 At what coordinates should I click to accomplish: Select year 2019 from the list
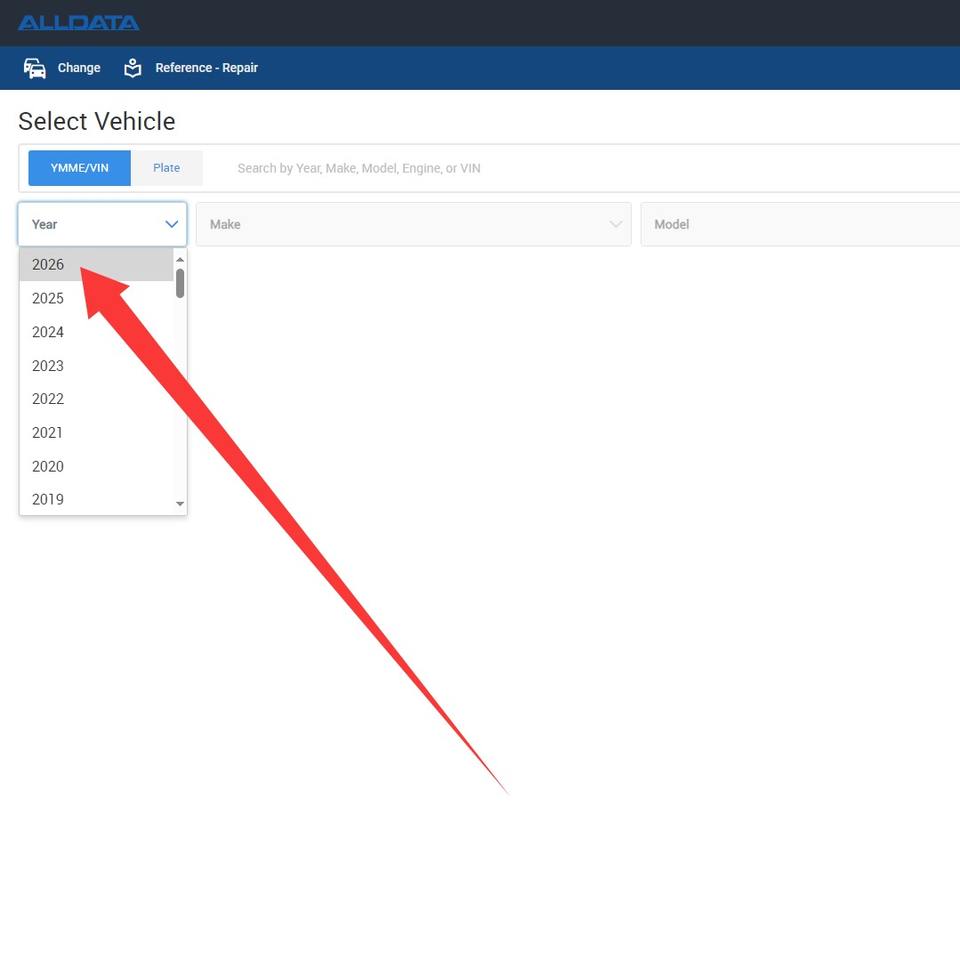point(96,499)
